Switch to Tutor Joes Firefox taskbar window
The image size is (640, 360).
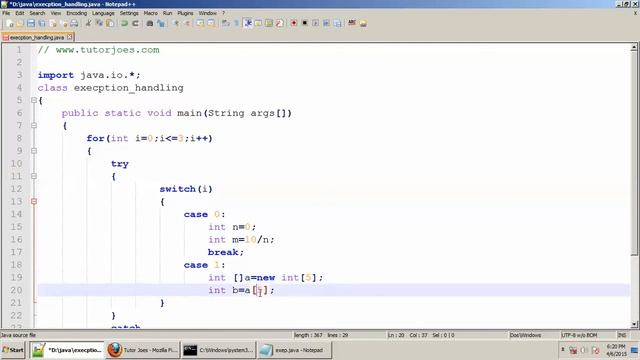coord(143,350)
